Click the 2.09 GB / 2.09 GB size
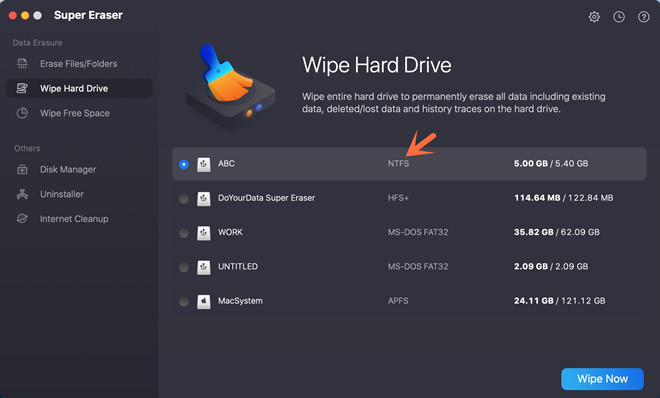This screenshot has width=660, height=398. tap(551, 266)
